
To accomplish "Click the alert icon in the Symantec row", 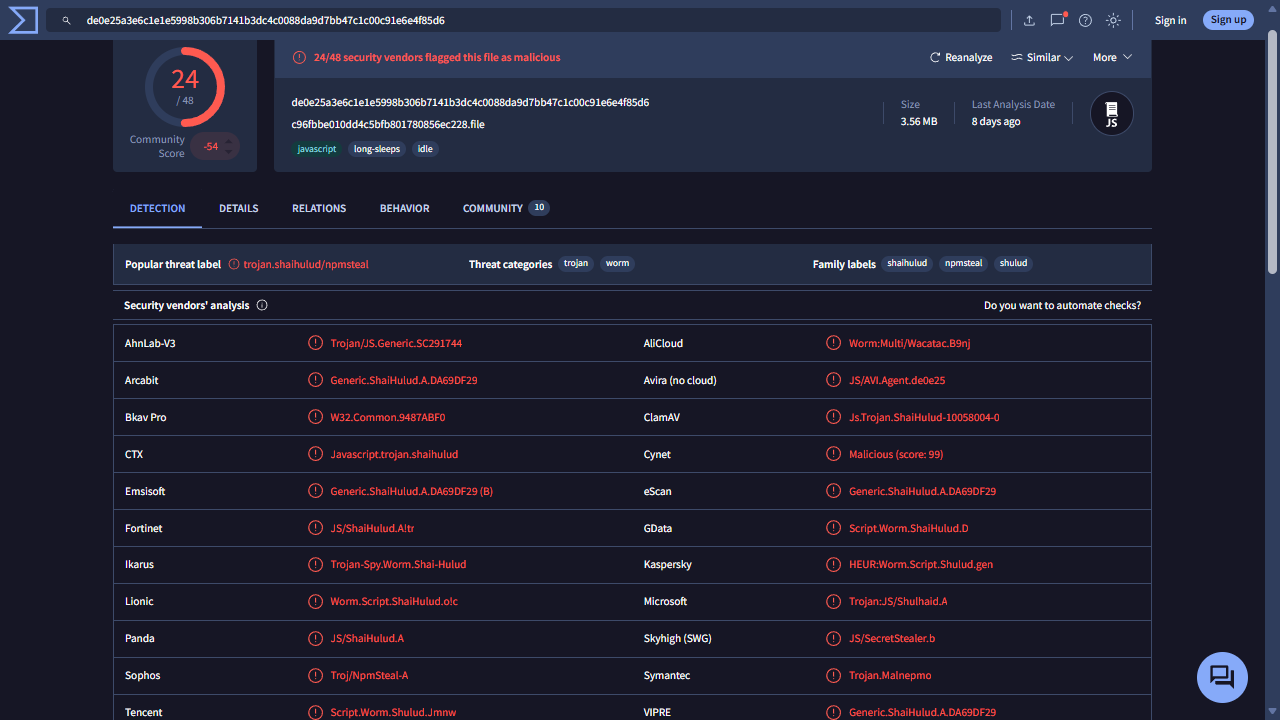I will (x=833, y=675).
